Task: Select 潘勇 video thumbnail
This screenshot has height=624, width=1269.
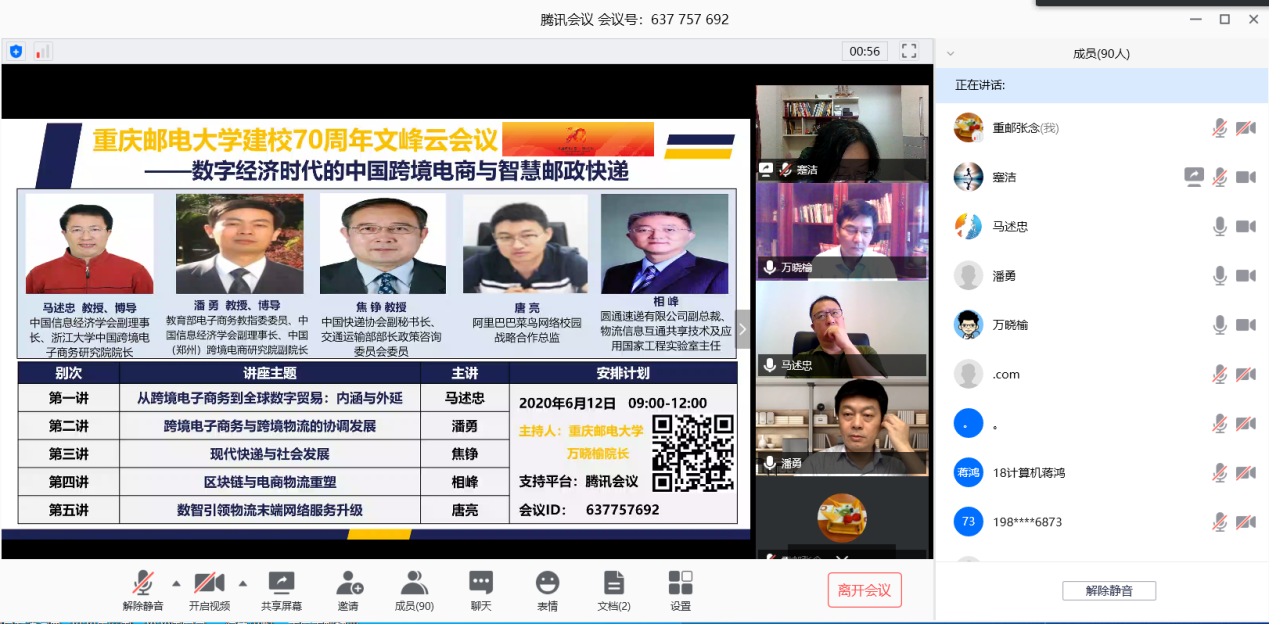Action: tap(842, 426)
